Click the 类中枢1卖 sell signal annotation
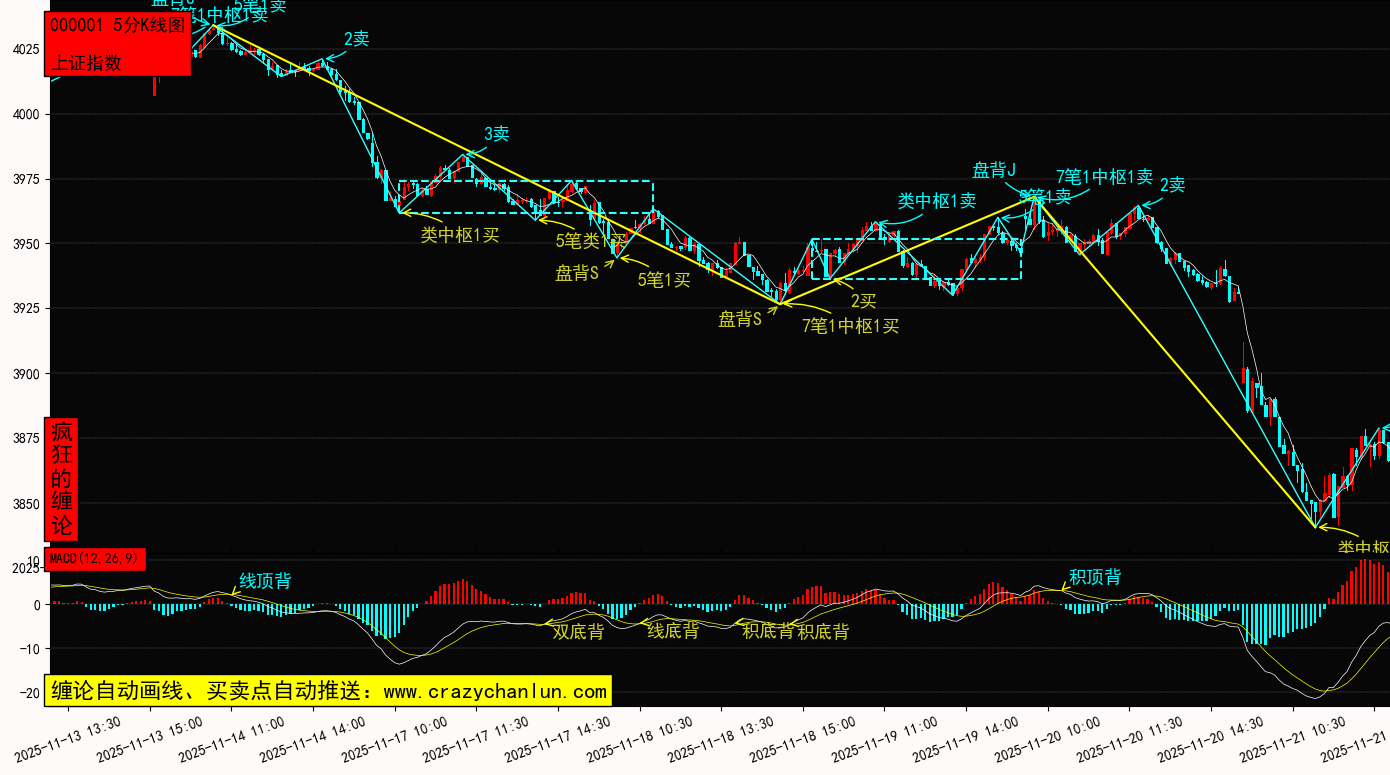The height and width of the screenshot is (775, 1390). [937, 201]
